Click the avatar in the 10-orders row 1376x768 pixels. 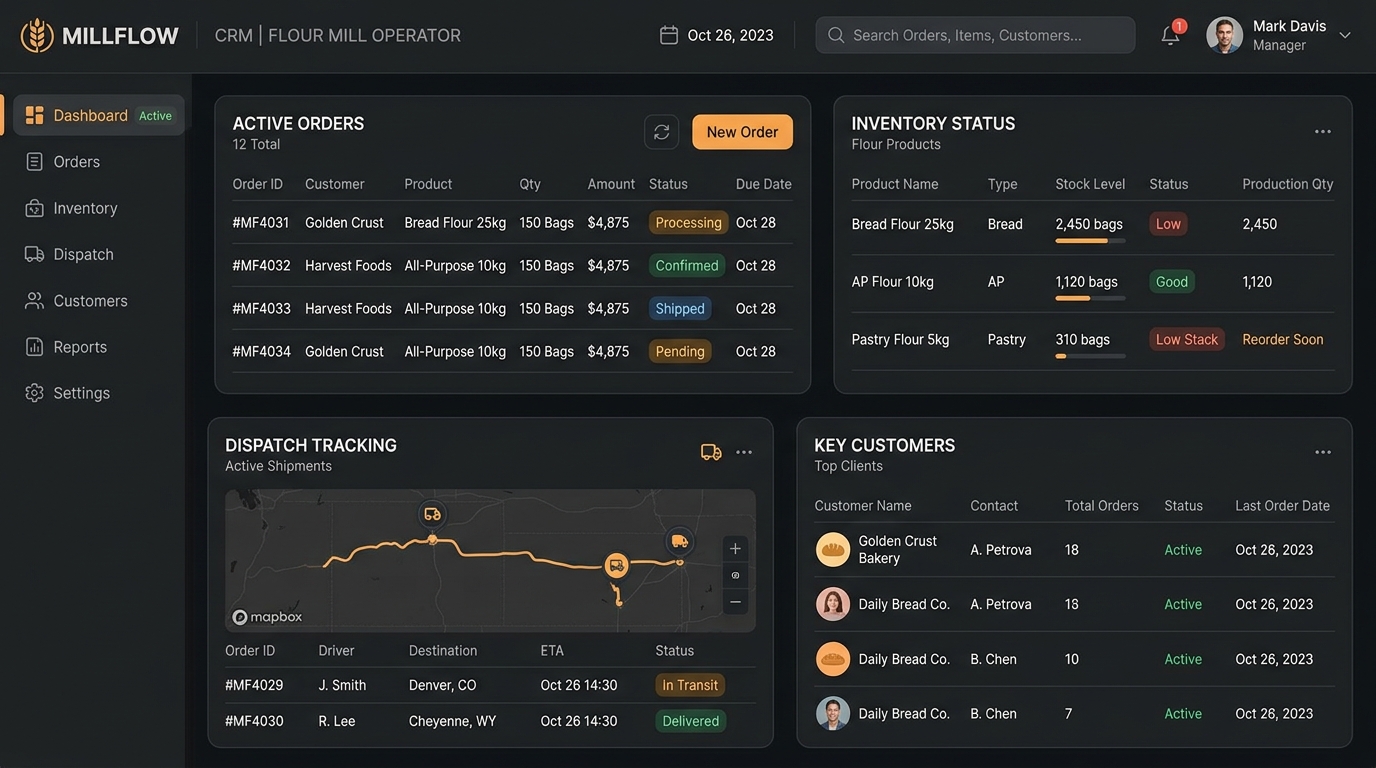833,659
